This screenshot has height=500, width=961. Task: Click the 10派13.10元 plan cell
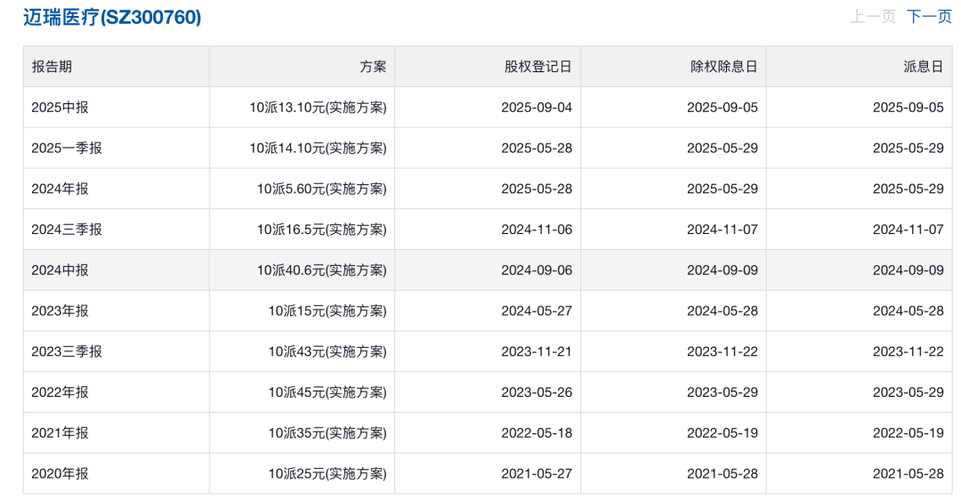tap(318, 107)
